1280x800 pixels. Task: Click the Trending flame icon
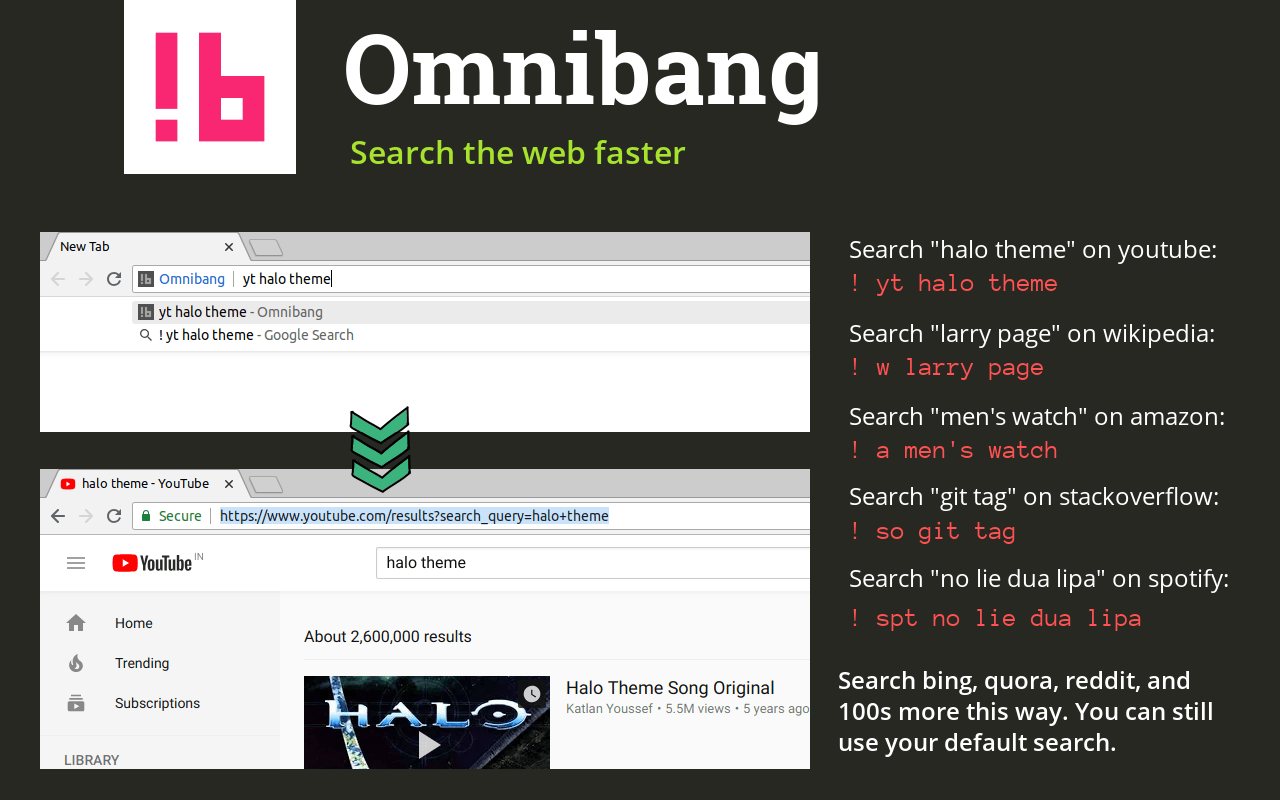pyautogui.click(x=75, y=662)
